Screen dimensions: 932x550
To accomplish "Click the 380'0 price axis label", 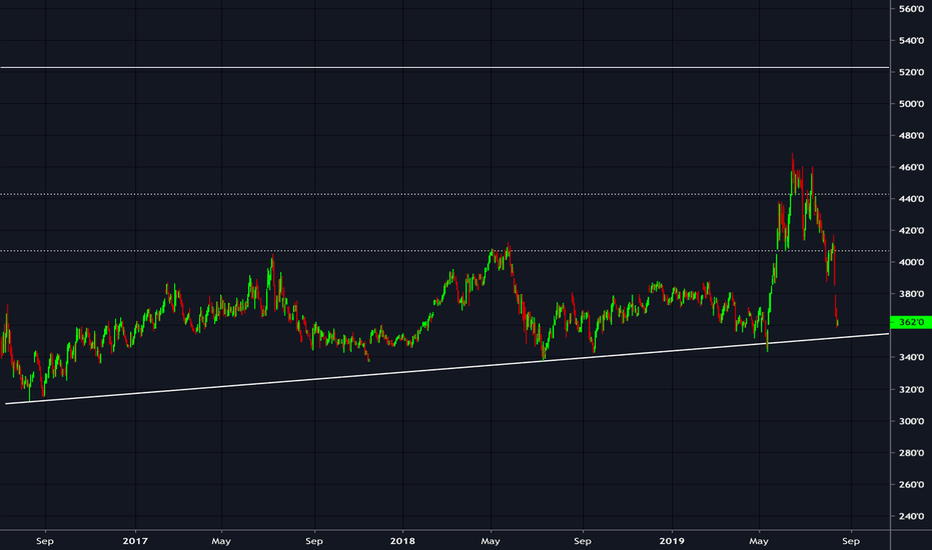I will (912, 294).
